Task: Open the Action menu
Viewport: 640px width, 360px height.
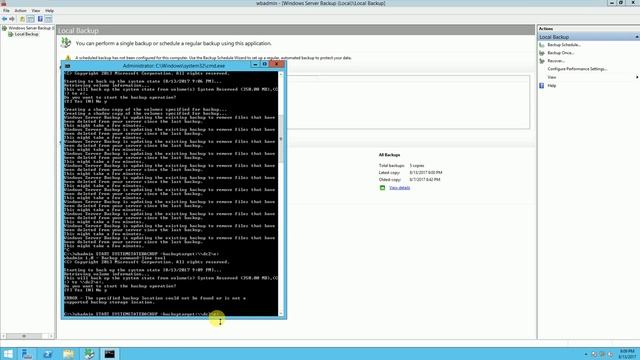Action: click(x=20, y=11)
